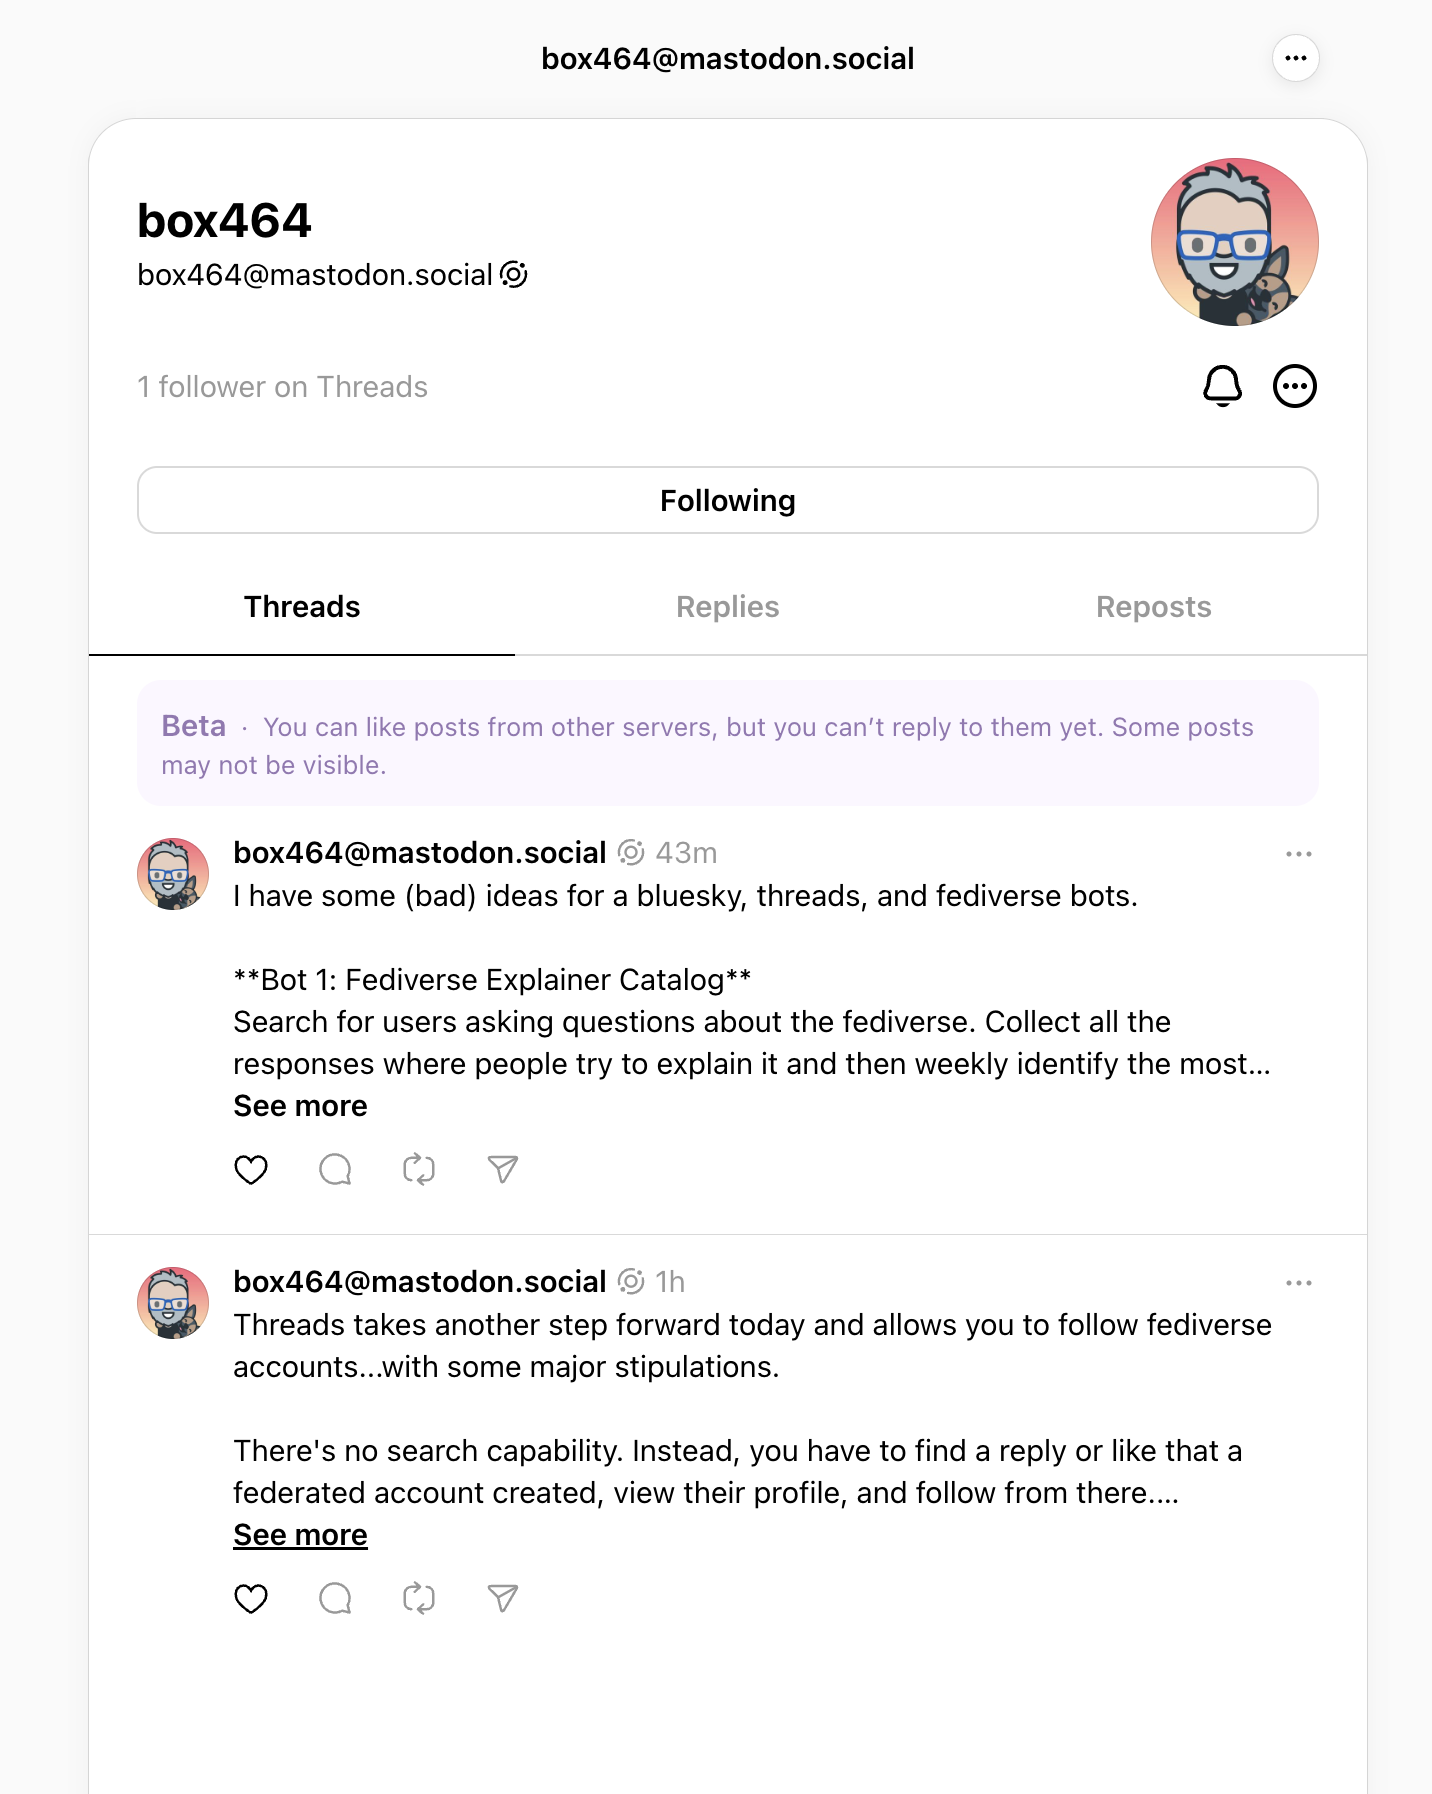This screenshot has width=1432, height=1794.
Task: Like the bot ideas post
Action: (x=251, y=1169)
